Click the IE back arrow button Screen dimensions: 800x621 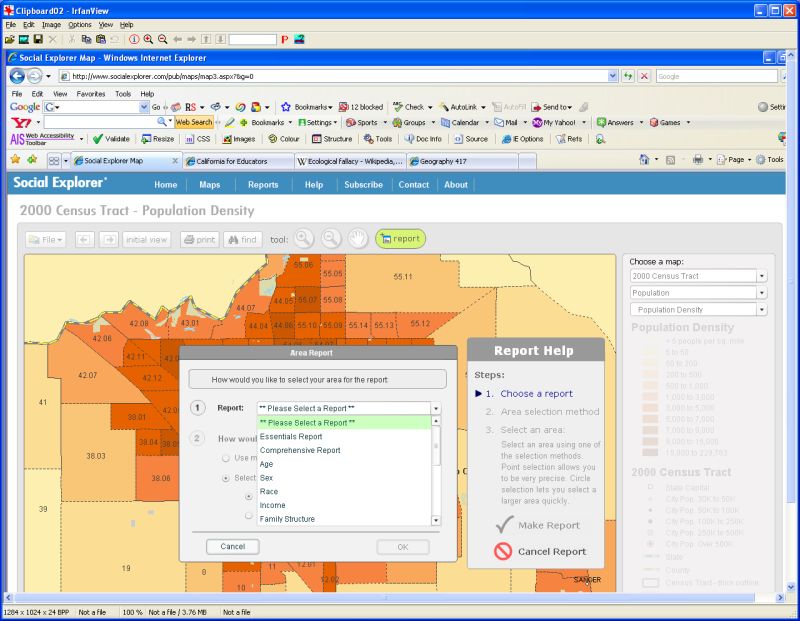[x=17, y=76]
